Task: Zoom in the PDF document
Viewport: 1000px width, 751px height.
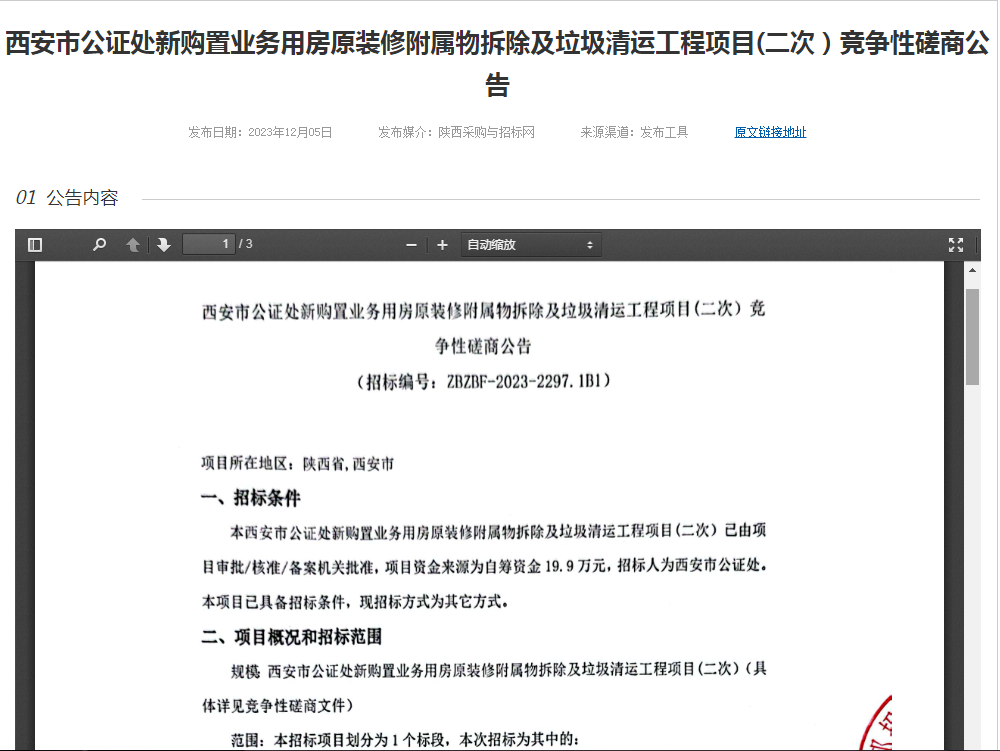Action: [x=443, y=245]
